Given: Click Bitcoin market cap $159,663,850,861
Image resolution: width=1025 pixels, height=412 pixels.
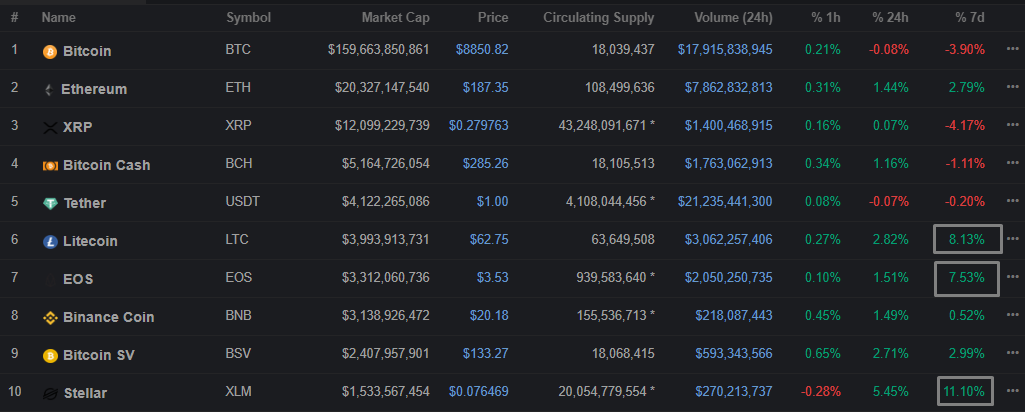Looking at the screenshot, I should pyautogui.click(x=379, y=49).
